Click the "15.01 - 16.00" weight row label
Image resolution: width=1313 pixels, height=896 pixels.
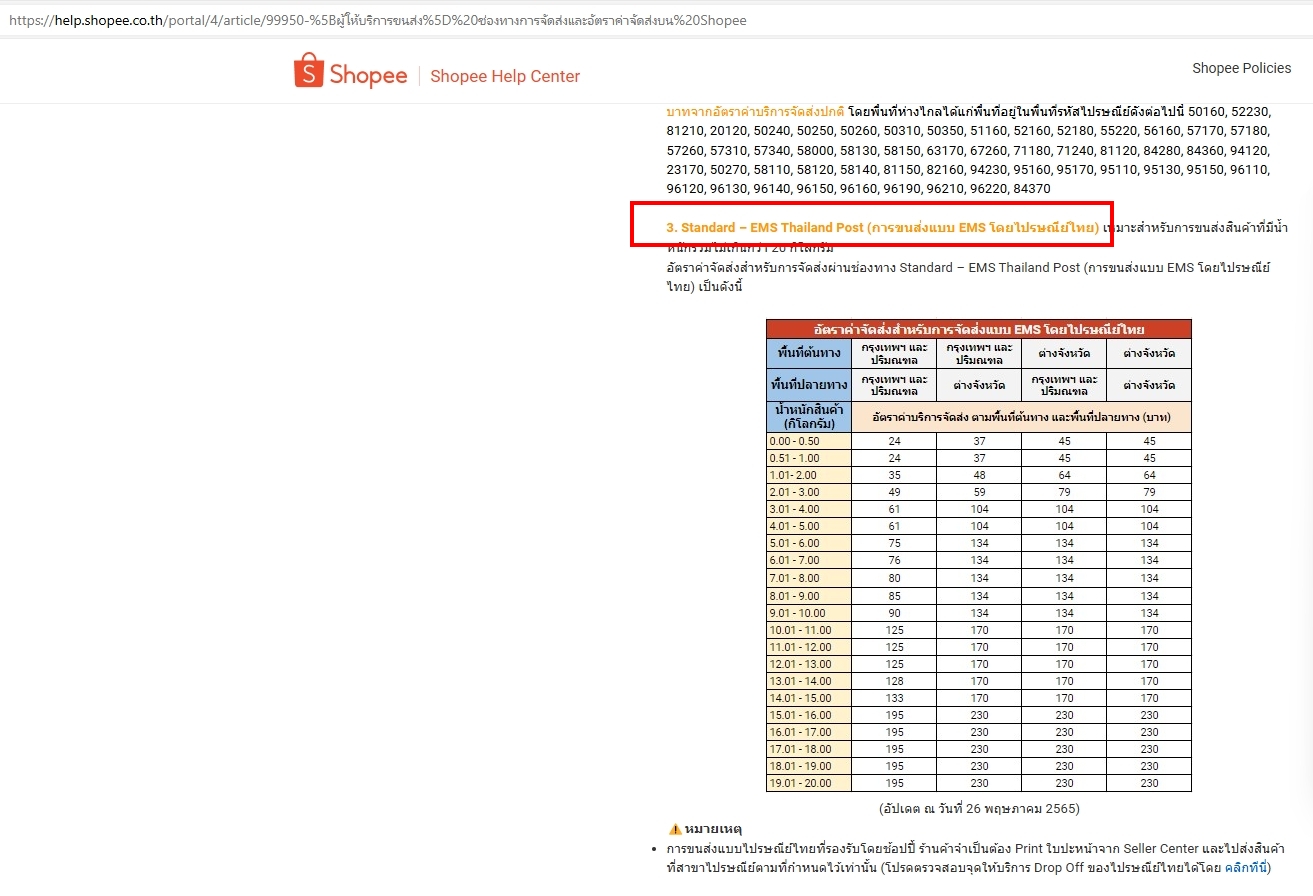pyautogui.click(x=809, y=715)
